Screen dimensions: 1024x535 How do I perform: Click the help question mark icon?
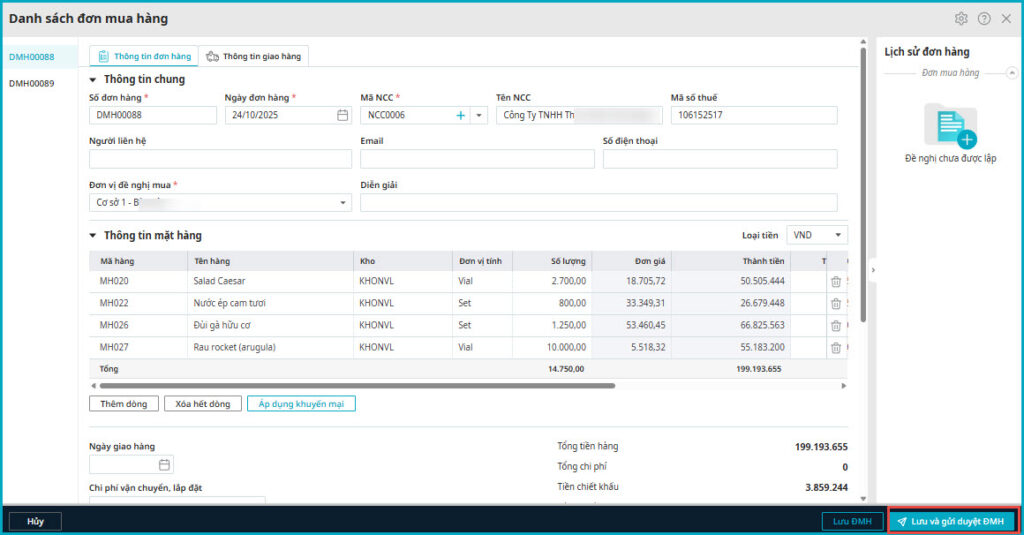pos(984,19)
